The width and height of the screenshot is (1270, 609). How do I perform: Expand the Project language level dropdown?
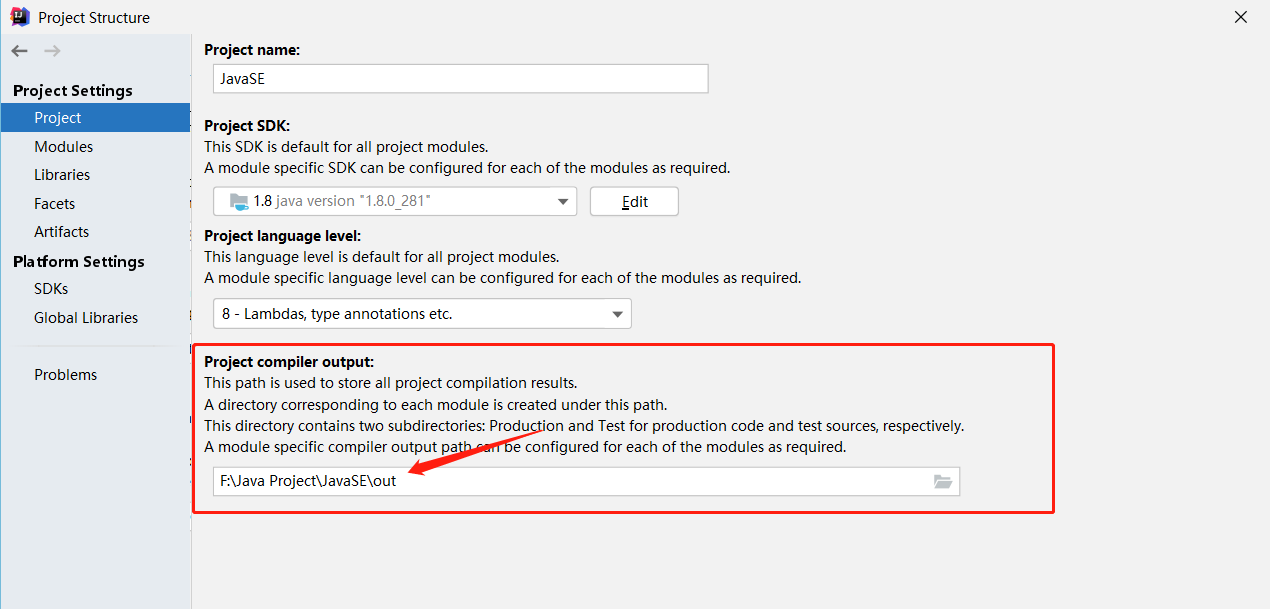point(617,314)
